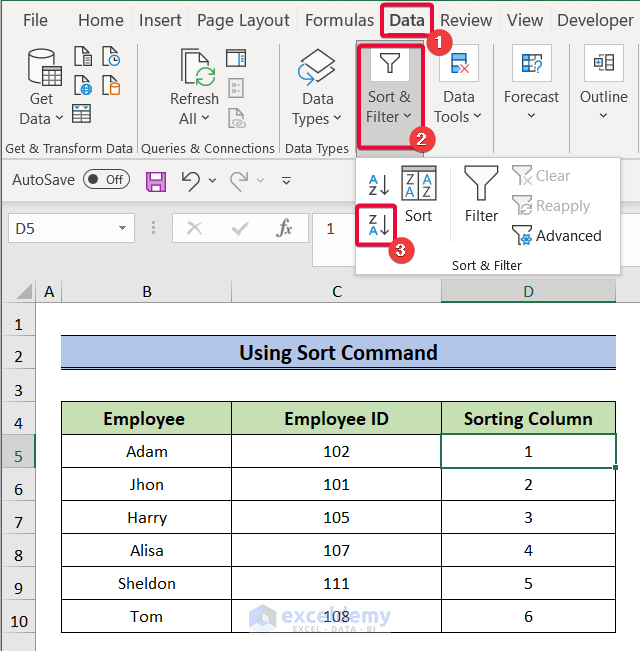Open the Page Layout tab
The image size is (640, 651).
point(243,20)
